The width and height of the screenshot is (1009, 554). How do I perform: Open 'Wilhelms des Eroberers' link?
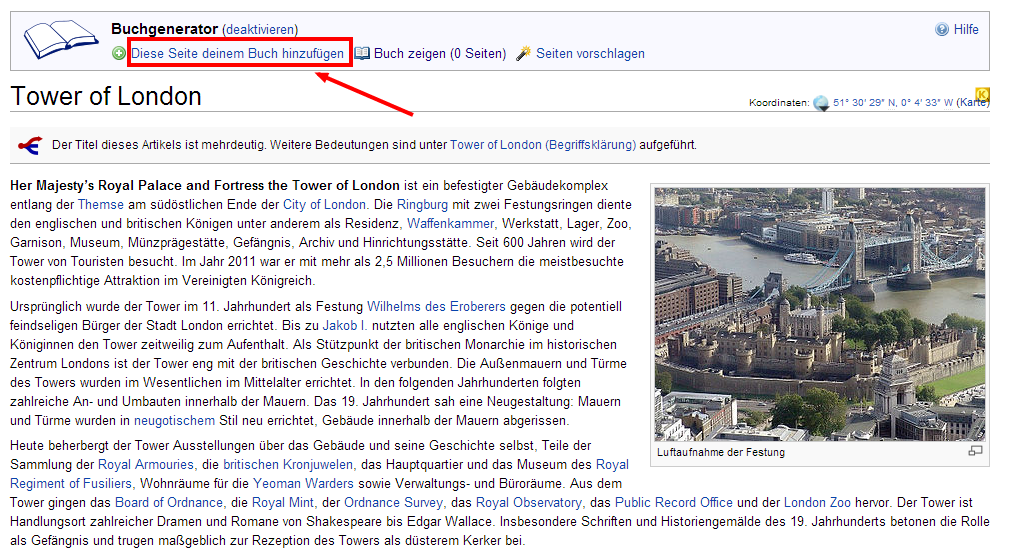click(x=436, y=306)
